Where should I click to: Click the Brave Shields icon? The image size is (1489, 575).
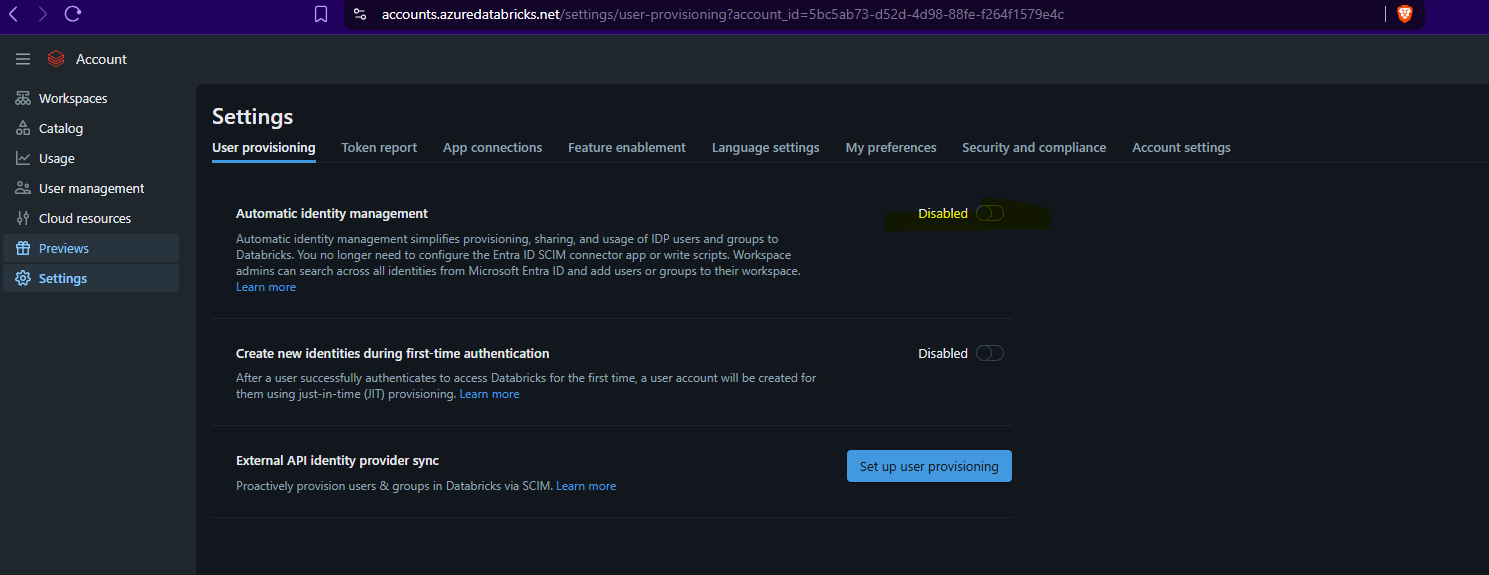(x=1404, y=14)
